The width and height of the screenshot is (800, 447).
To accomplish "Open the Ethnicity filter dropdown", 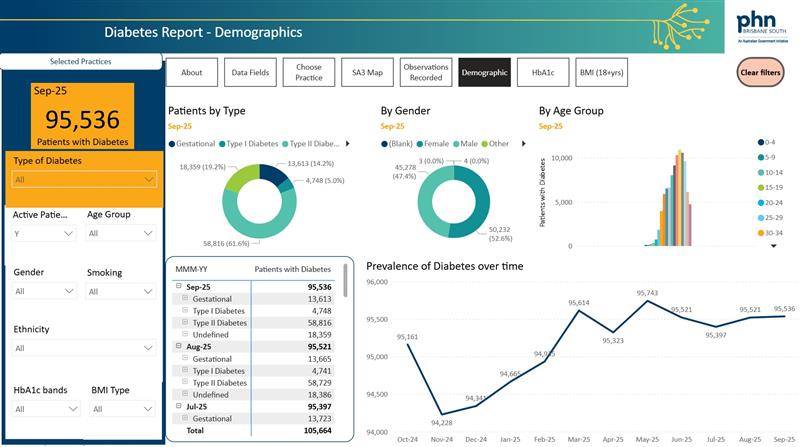I will tap(84, 348).
